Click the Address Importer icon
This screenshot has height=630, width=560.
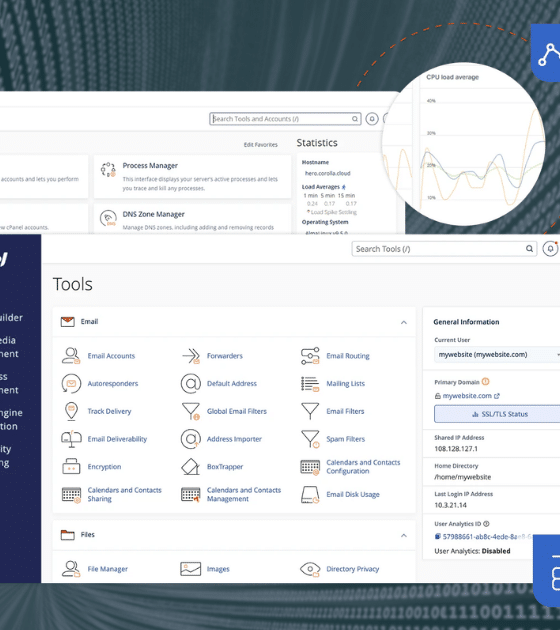(x=191, y=439)
